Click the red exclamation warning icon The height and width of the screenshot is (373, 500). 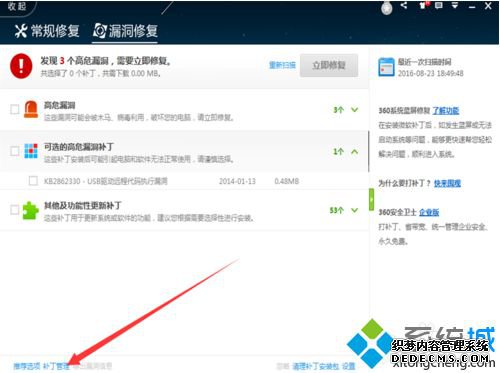21,66
